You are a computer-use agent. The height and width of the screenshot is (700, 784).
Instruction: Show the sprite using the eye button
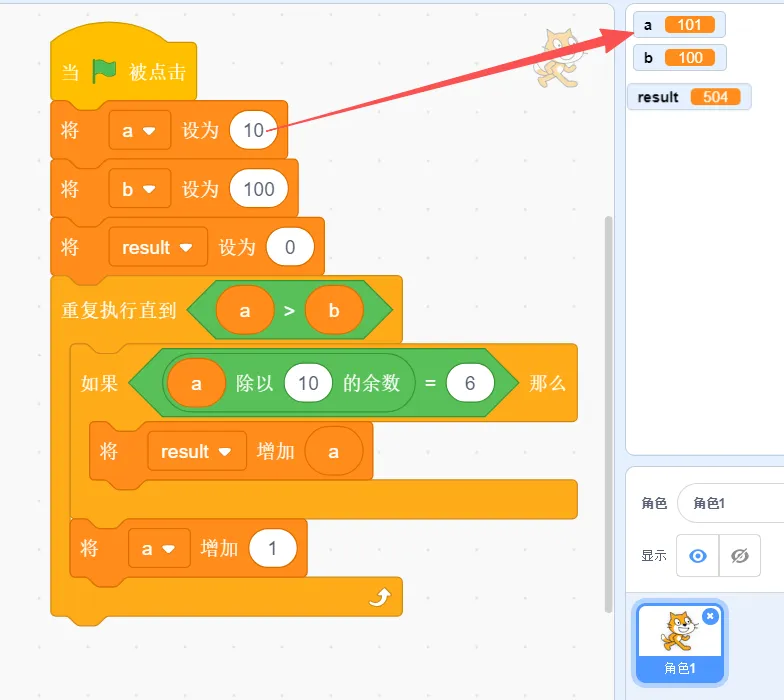[698, 556]
